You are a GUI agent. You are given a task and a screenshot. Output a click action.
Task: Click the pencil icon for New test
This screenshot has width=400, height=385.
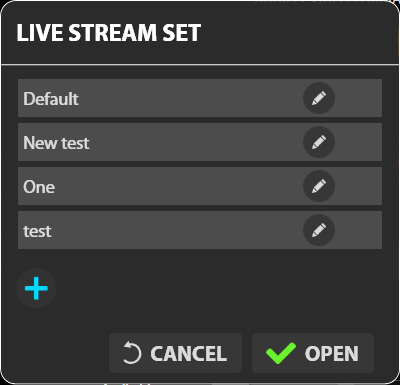coord(319,142)
